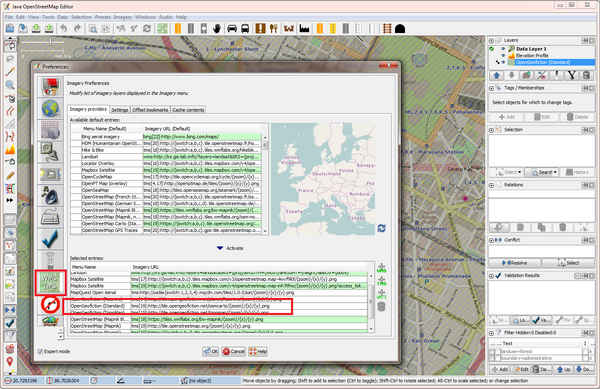Click Cancel in Preferences dialog

(x=233, y=351)
